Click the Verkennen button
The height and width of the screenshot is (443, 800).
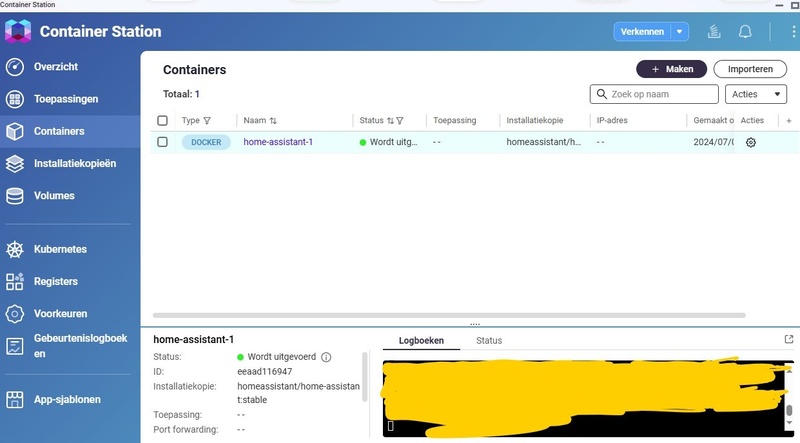point(642,32)
